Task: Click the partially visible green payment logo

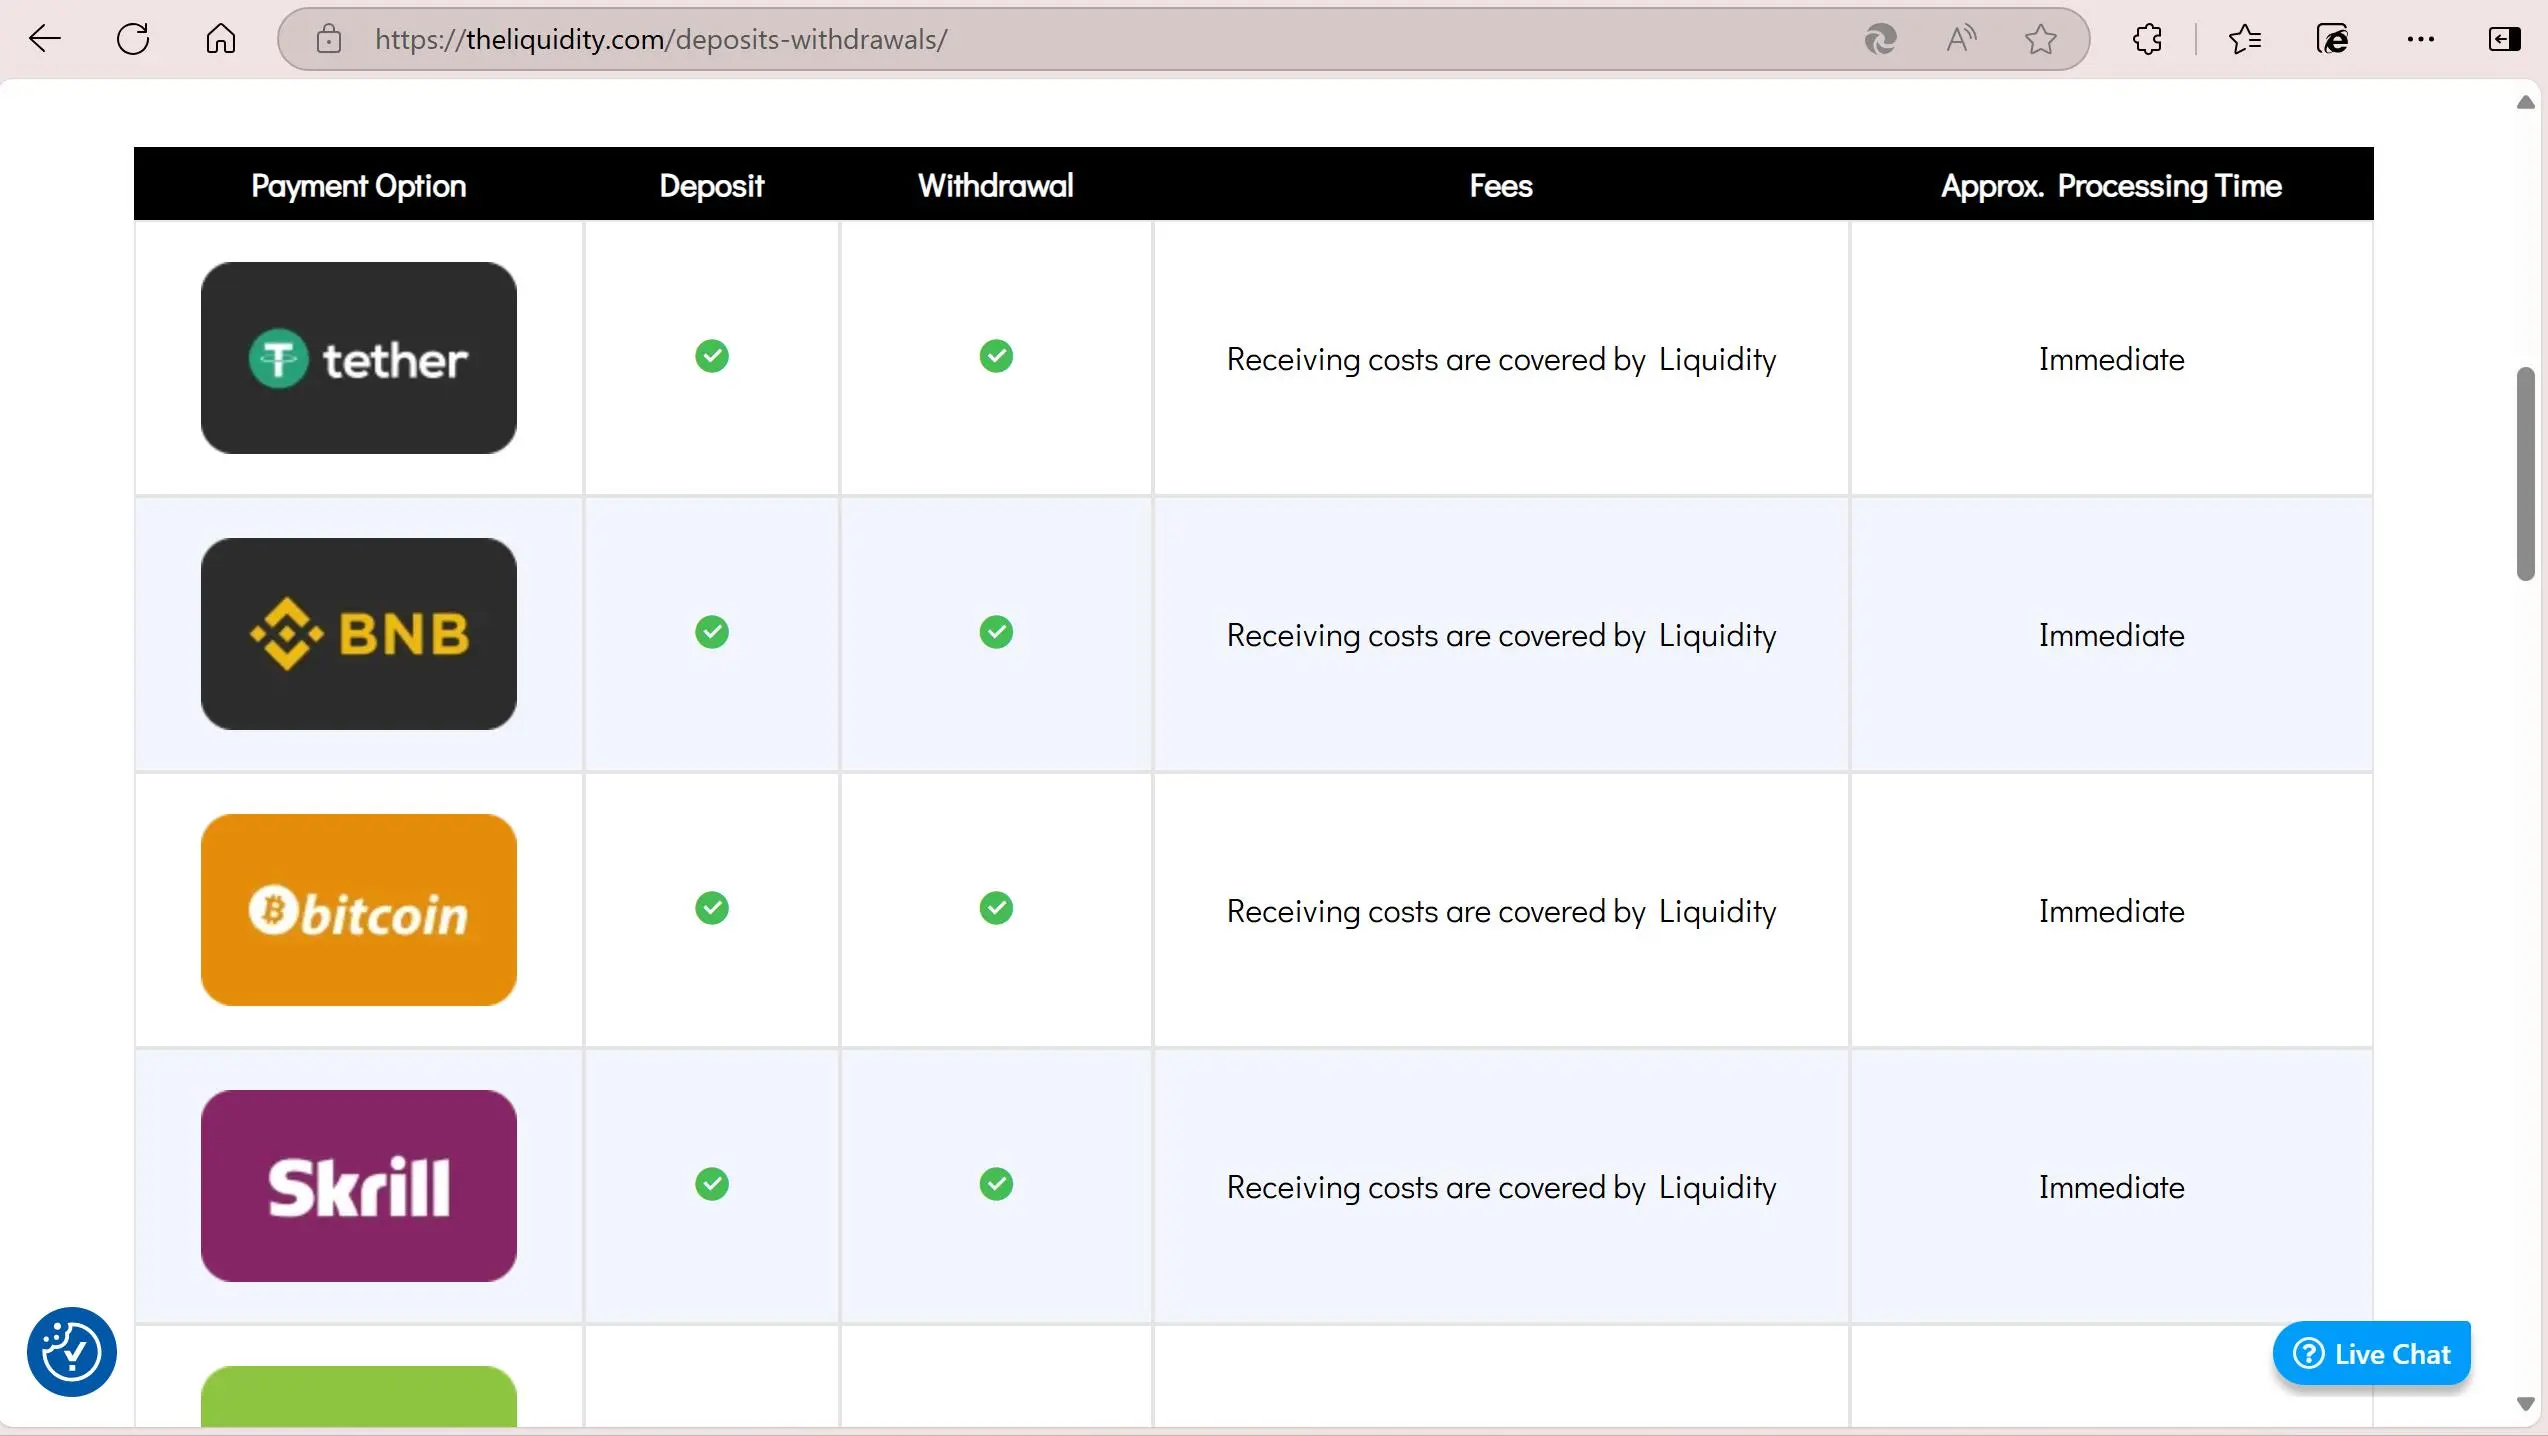Action: (x=359, y=1396)
